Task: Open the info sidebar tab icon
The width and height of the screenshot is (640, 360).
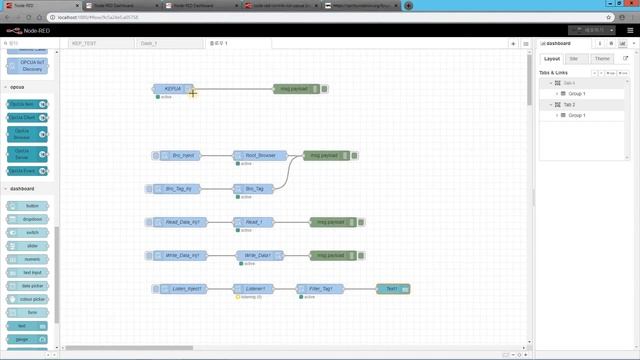Action: click(600, 43)
